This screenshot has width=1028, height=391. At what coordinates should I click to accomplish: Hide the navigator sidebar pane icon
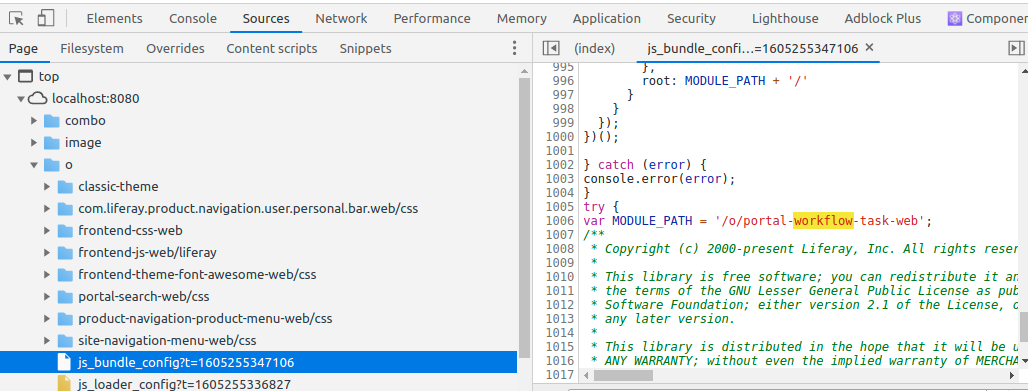point(551,48)
